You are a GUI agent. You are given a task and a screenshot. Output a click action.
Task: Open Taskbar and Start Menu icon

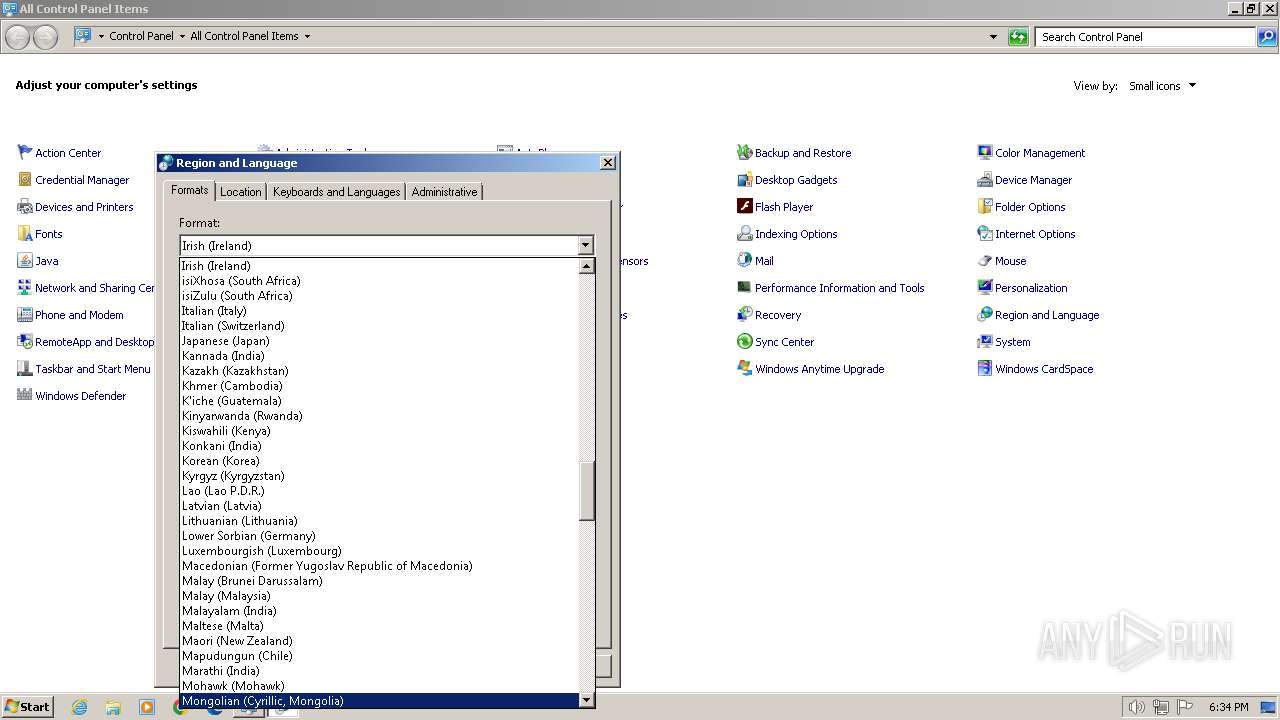[25, 369]
